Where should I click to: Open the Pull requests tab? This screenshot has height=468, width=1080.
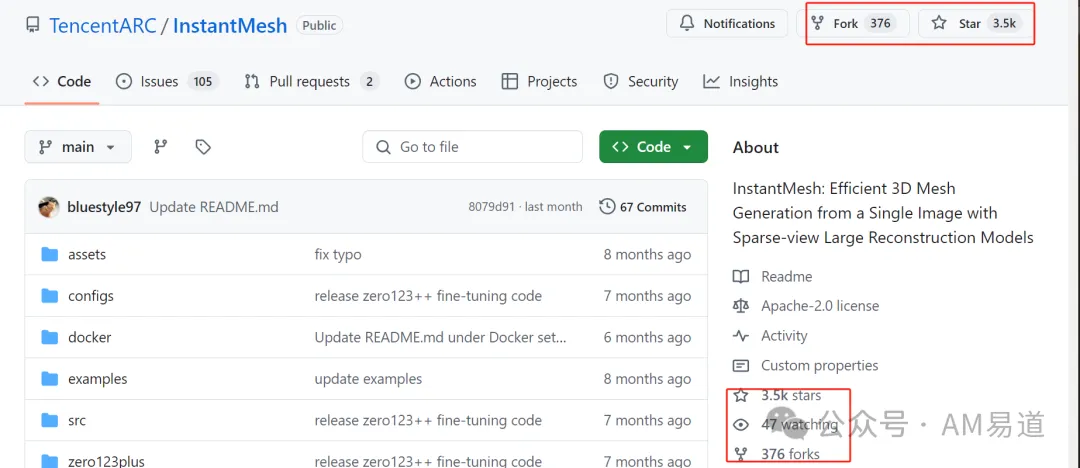tap(311, 81)
